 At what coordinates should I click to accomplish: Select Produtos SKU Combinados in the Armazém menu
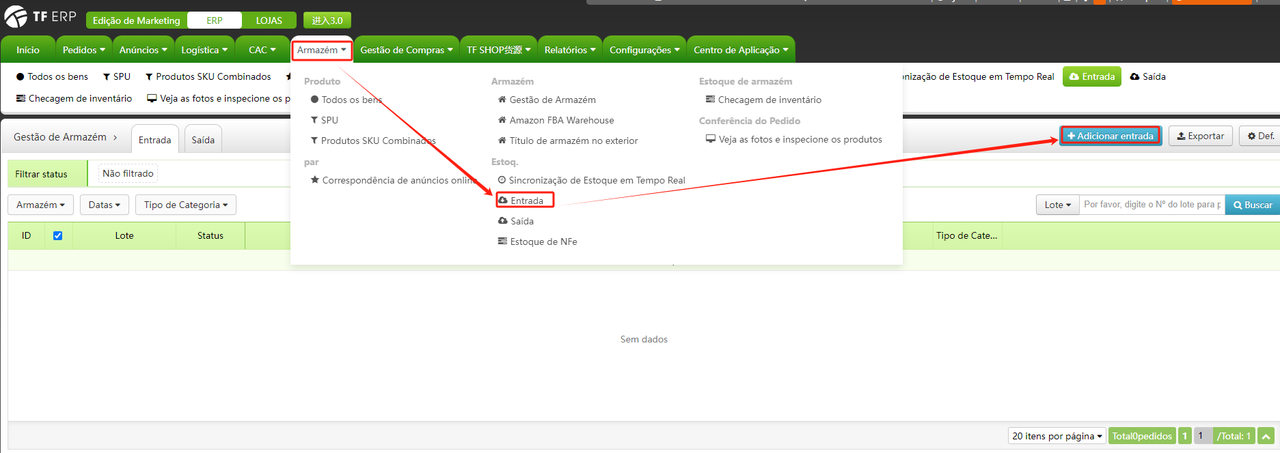[373, 140]
